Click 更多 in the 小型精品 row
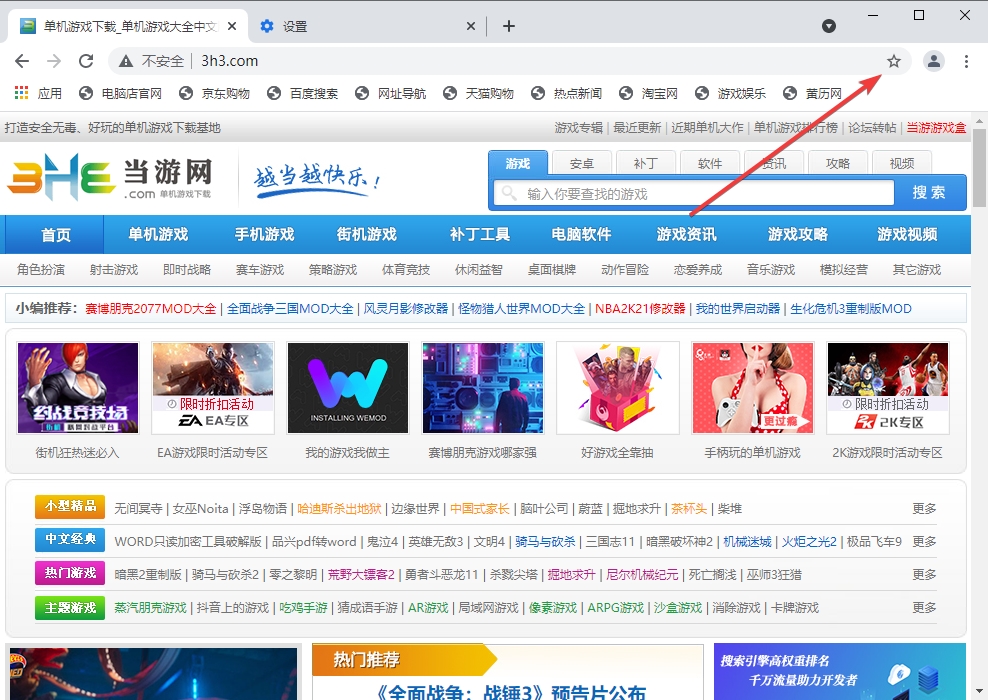Screen dimensions: 988x700 click(x=924, y=508)
